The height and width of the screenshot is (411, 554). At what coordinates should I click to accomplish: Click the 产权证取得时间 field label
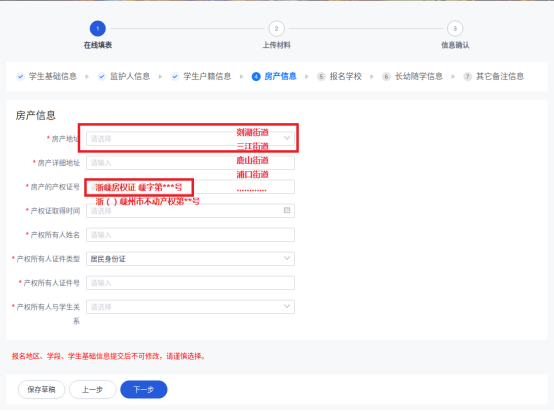point(55,211)
